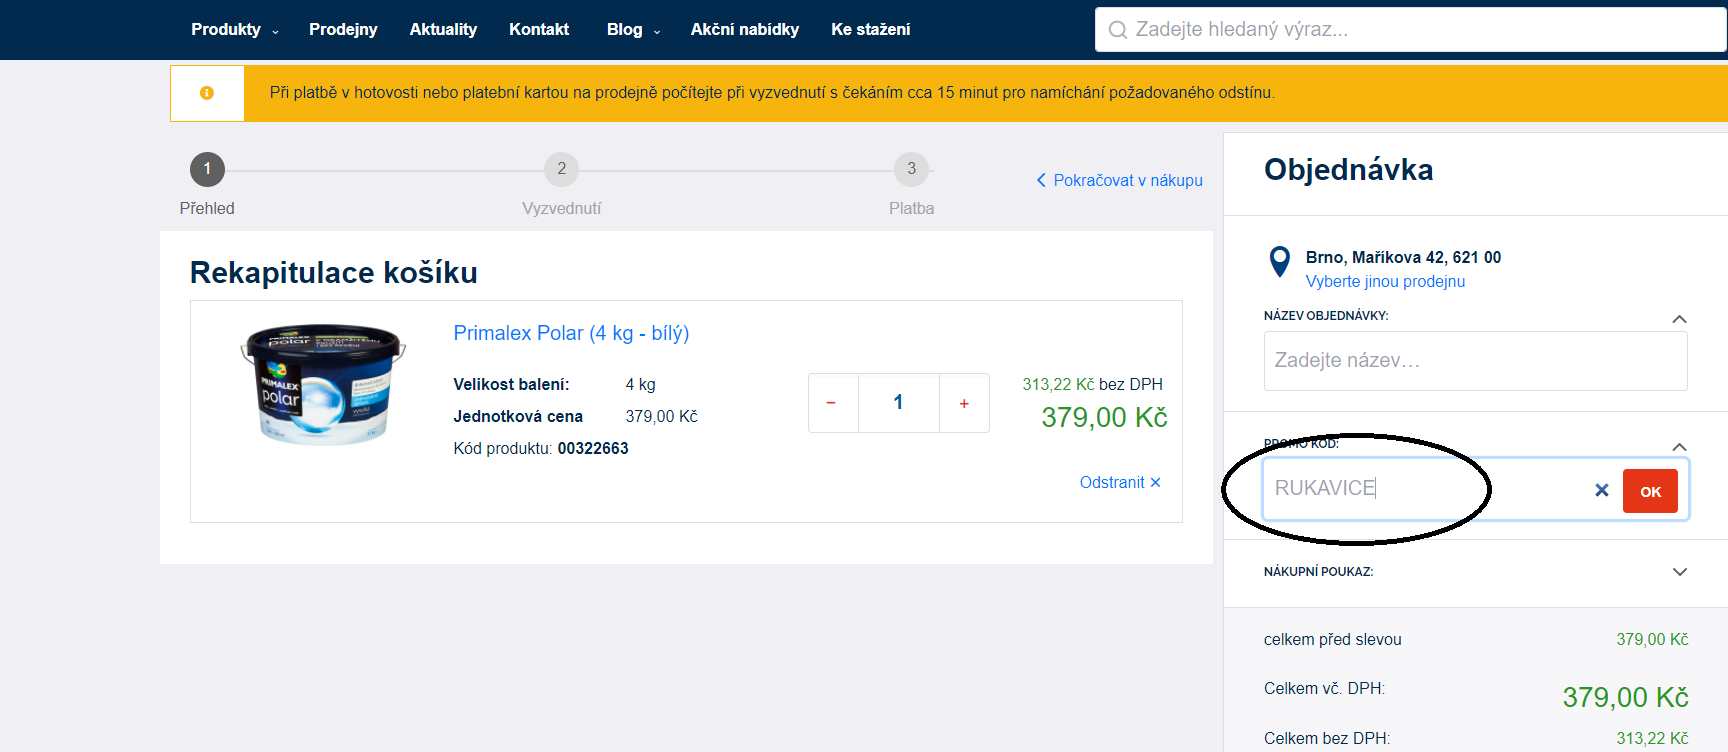Select Vyberte jinou prodejnu link
This screenshot has width=1728, height=752.
coord(1385,281)
